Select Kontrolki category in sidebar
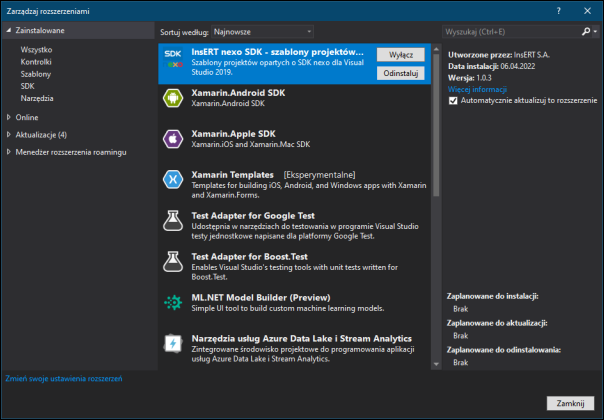604x420 pixels. pyautogui.click(x=36, y=61)
